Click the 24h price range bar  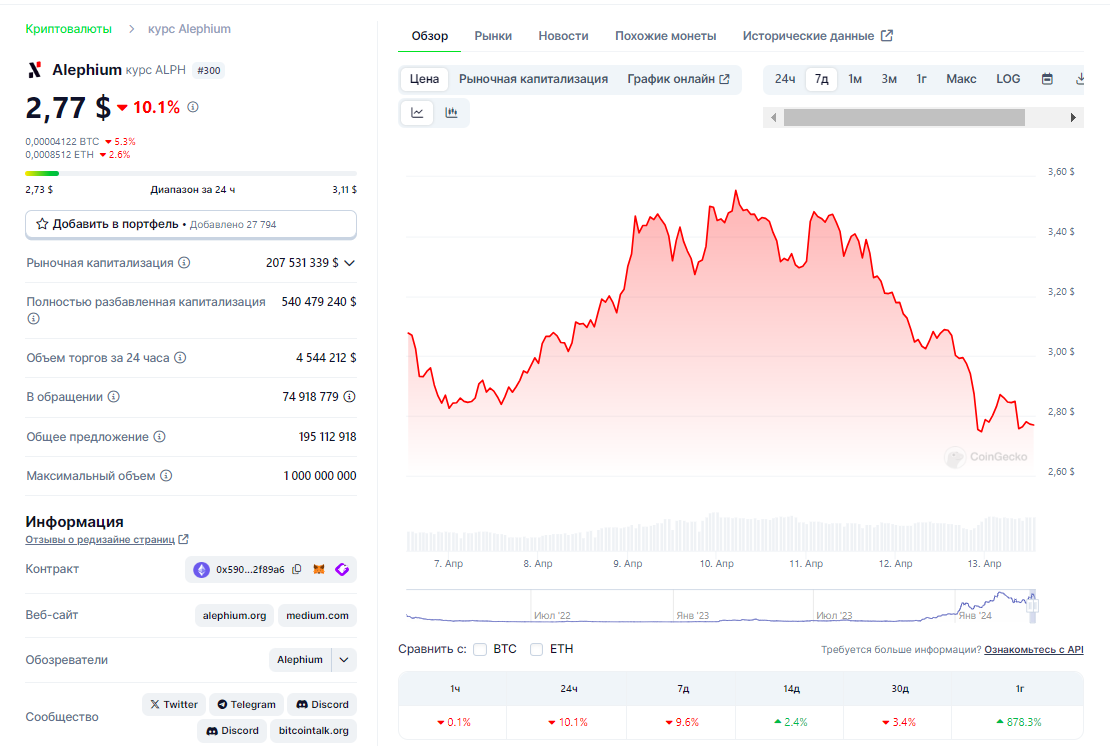[190, 173]
